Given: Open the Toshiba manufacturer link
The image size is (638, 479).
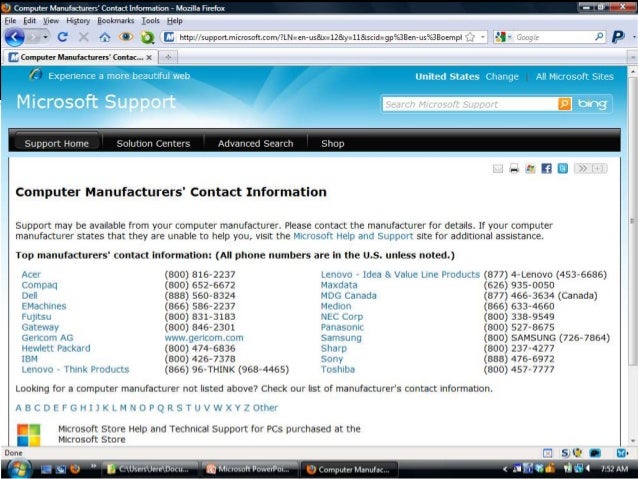Looking at the screenshot, I should pos(338,370).
